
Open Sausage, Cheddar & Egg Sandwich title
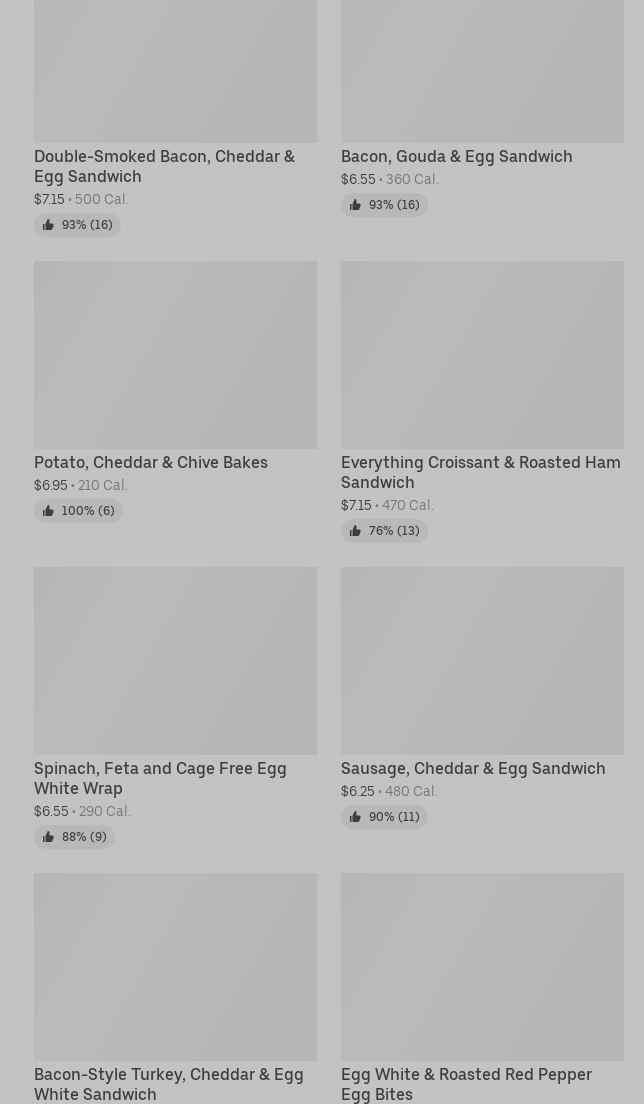point(473,768)
